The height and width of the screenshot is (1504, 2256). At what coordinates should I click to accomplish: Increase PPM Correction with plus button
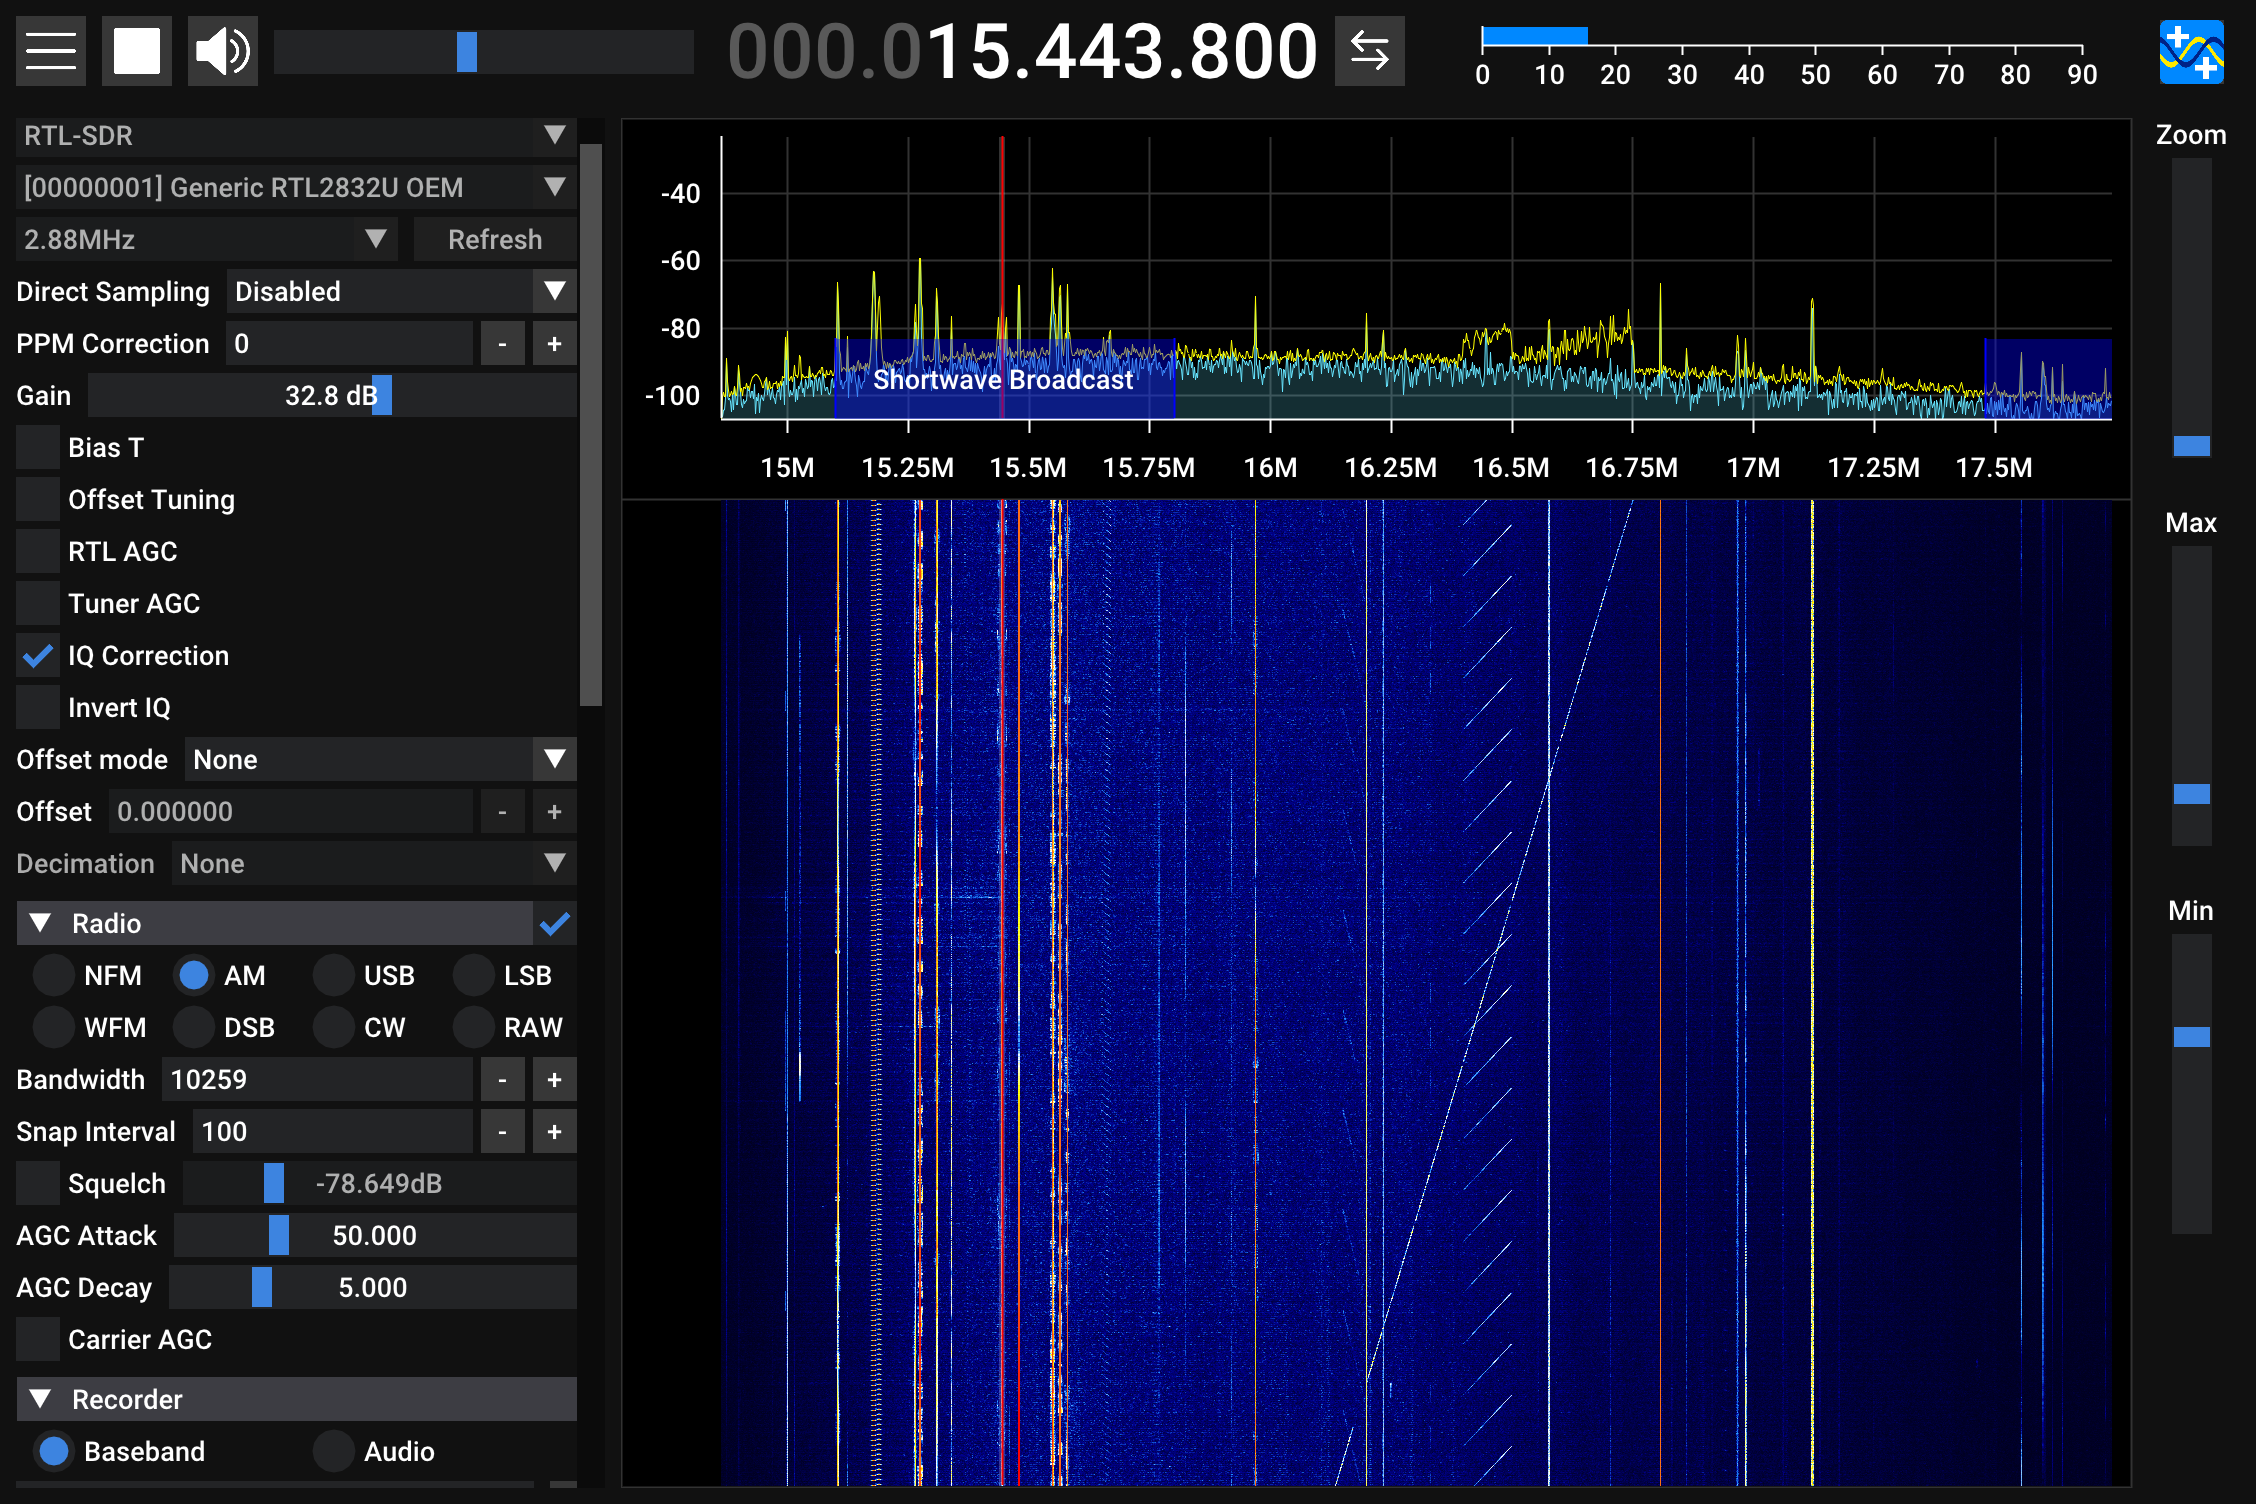[555, 343]
